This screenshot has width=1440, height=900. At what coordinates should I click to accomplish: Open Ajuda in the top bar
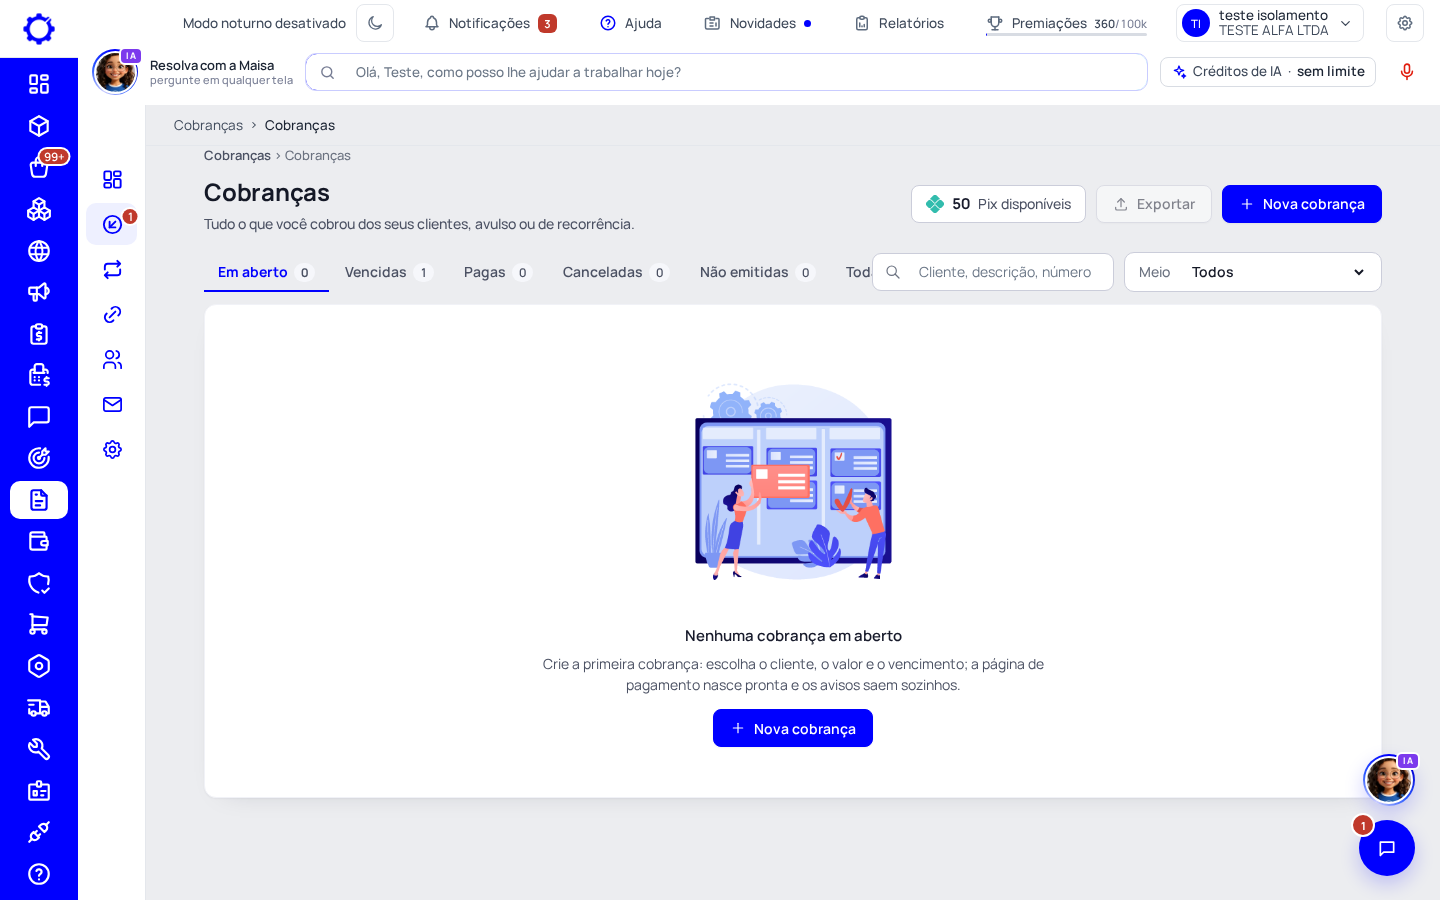point(631,23)
